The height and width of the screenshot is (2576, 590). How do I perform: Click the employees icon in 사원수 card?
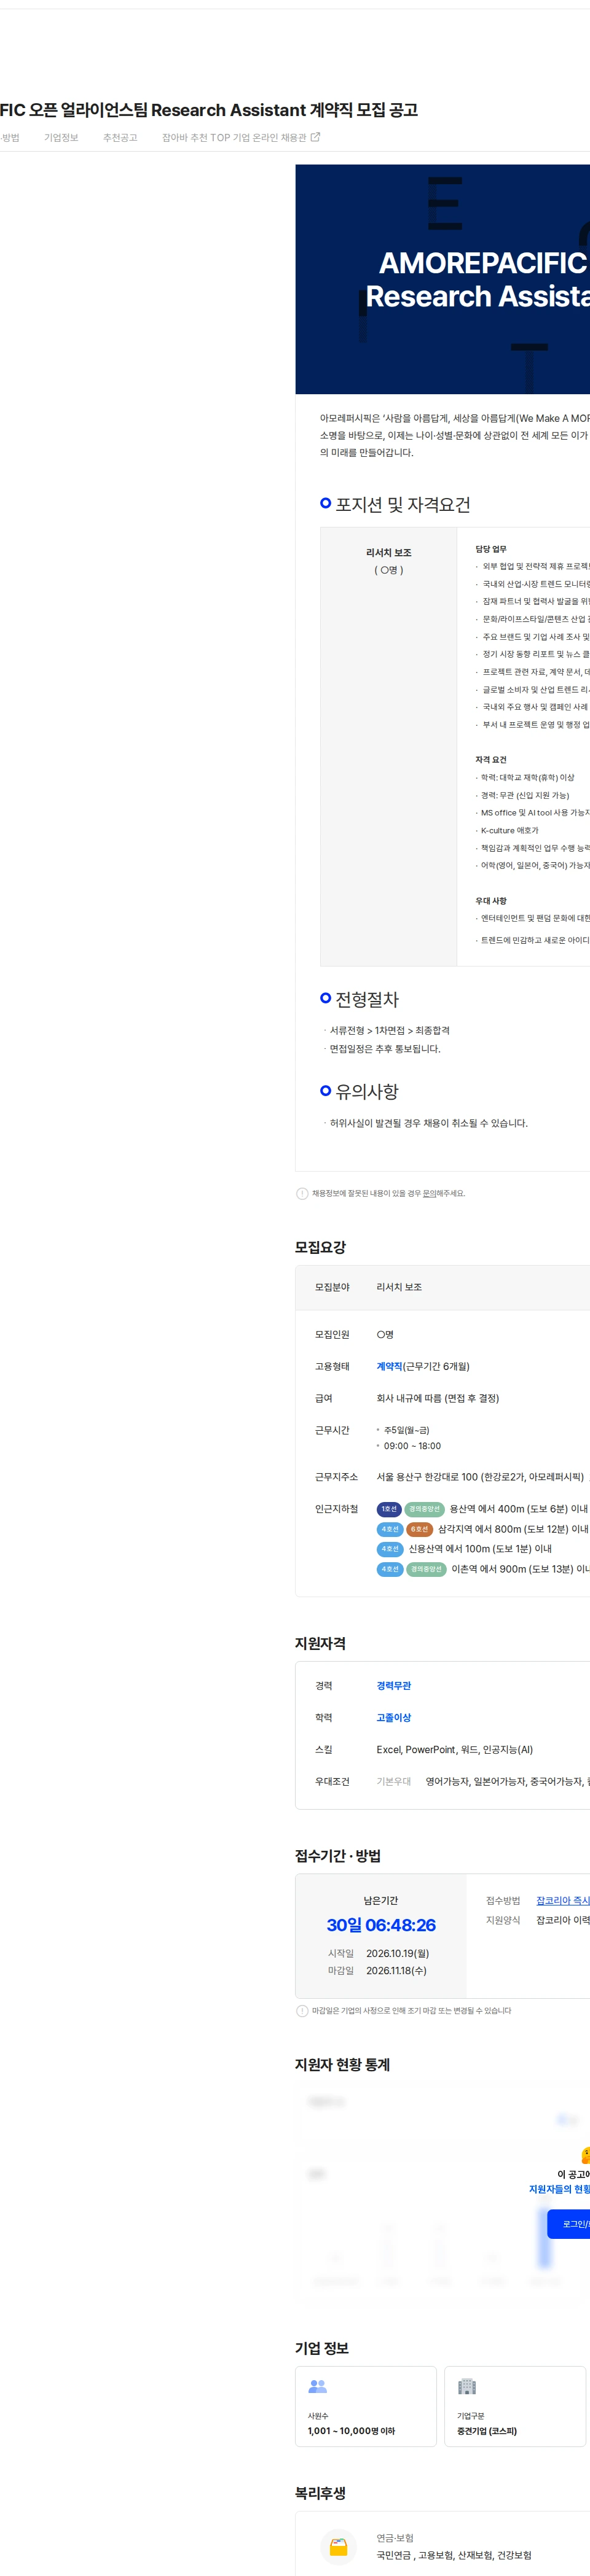318,2386
